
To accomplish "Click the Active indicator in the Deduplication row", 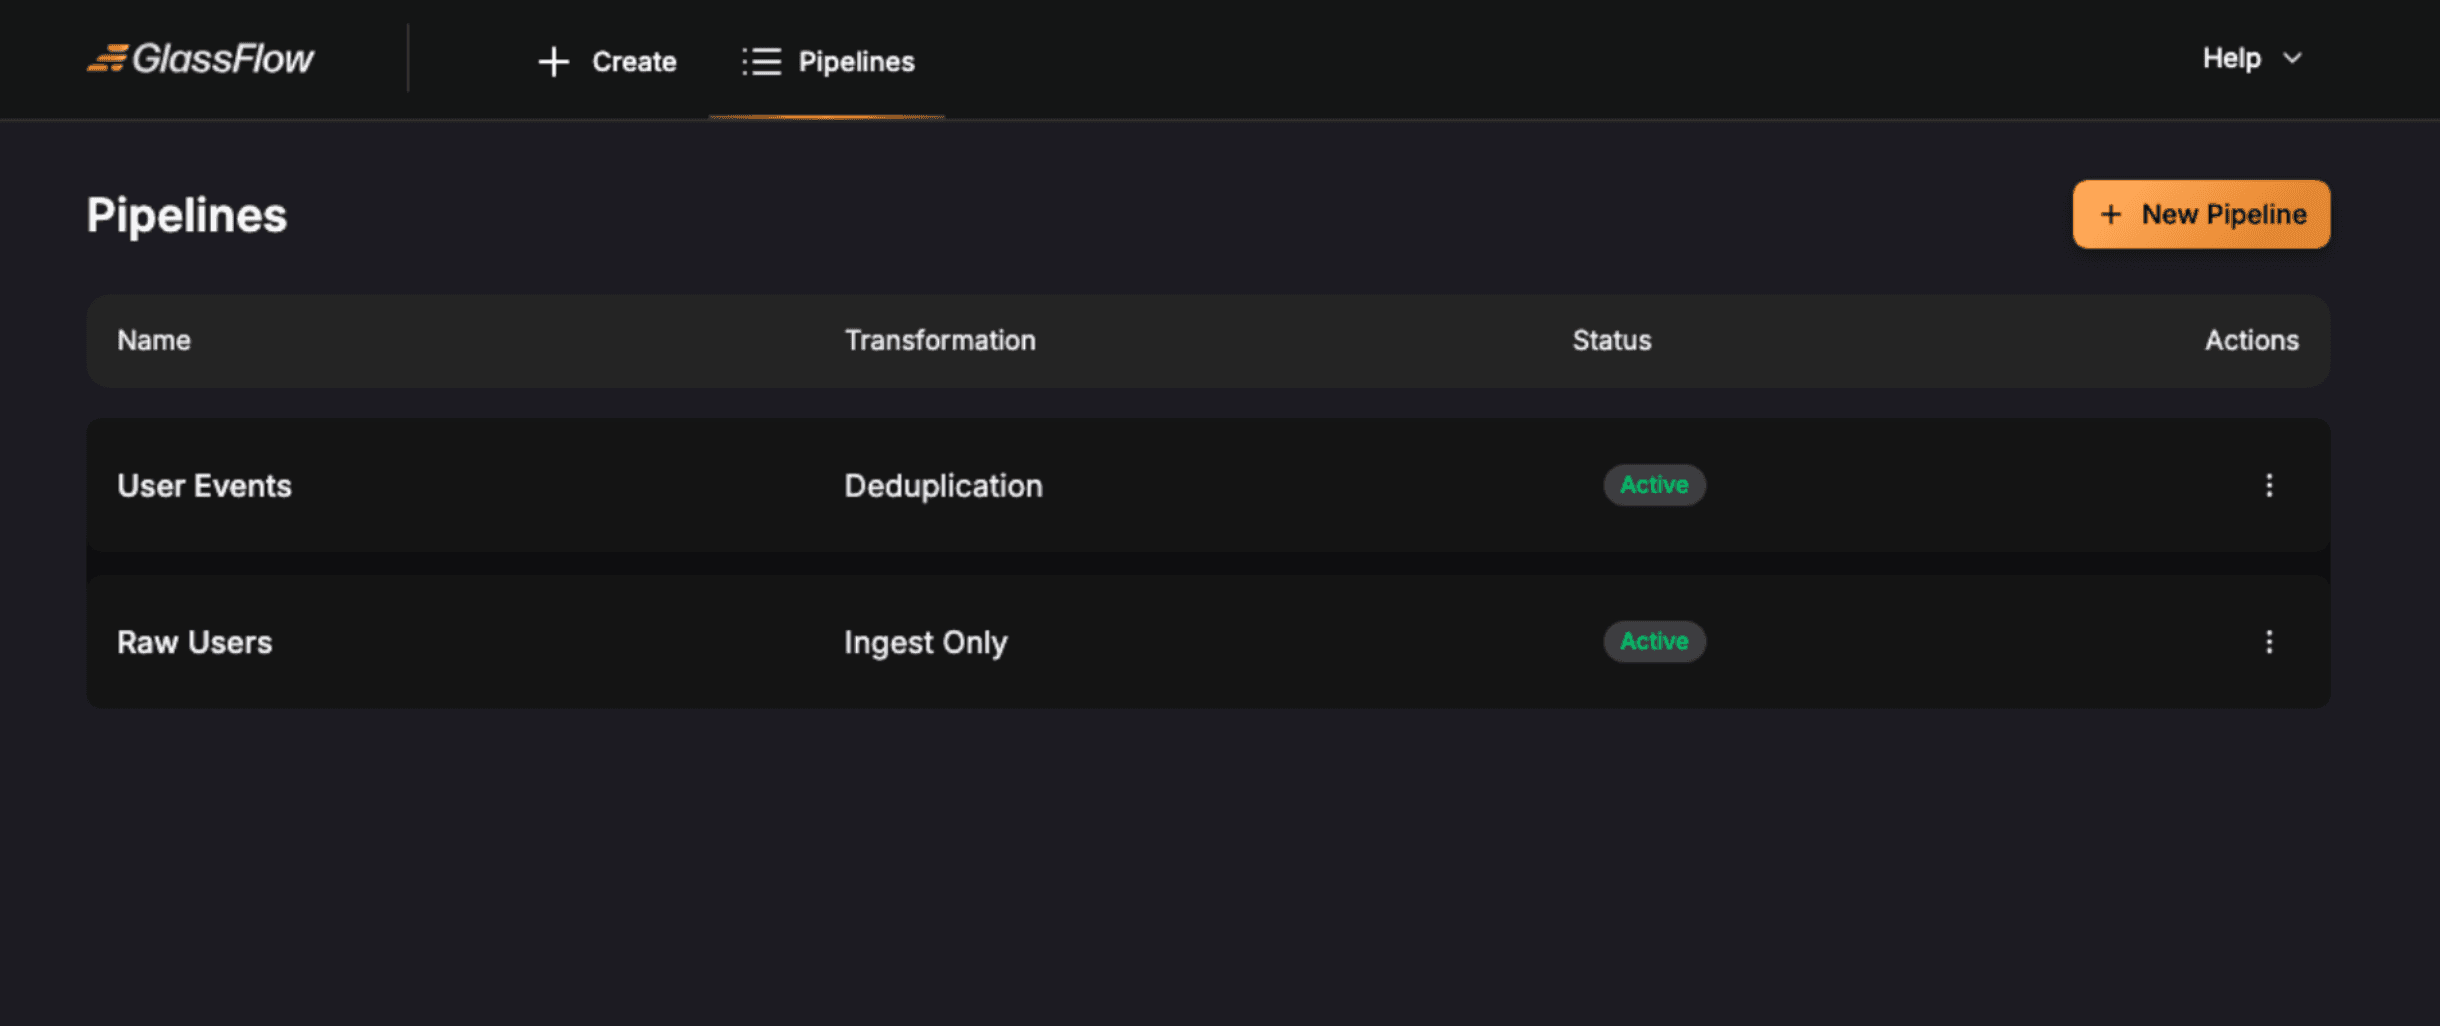I will (1653, 485).
